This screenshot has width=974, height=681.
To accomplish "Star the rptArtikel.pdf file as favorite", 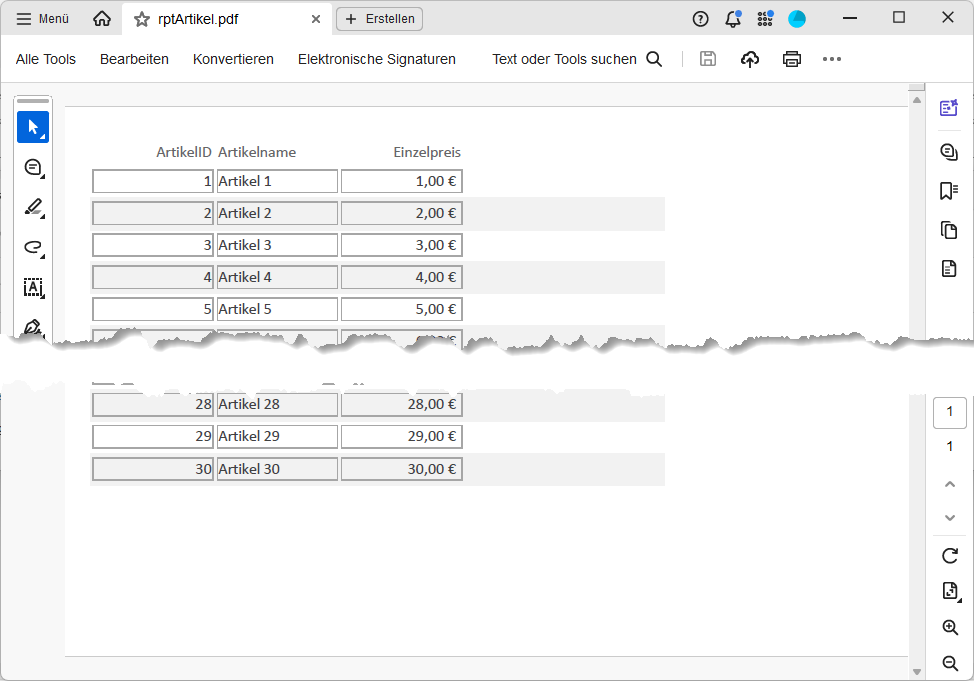I will tap(141, 19).
